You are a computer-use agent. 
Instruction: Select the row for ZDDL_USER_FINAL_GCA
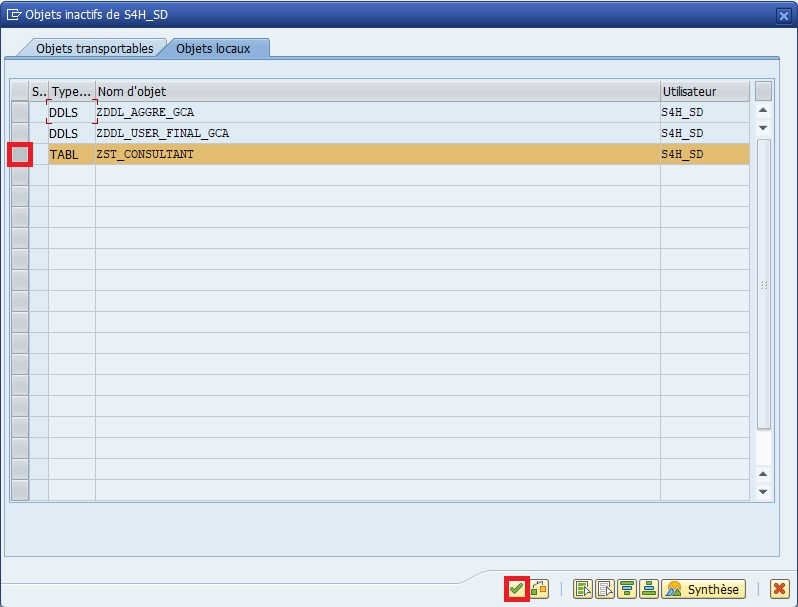20,133
